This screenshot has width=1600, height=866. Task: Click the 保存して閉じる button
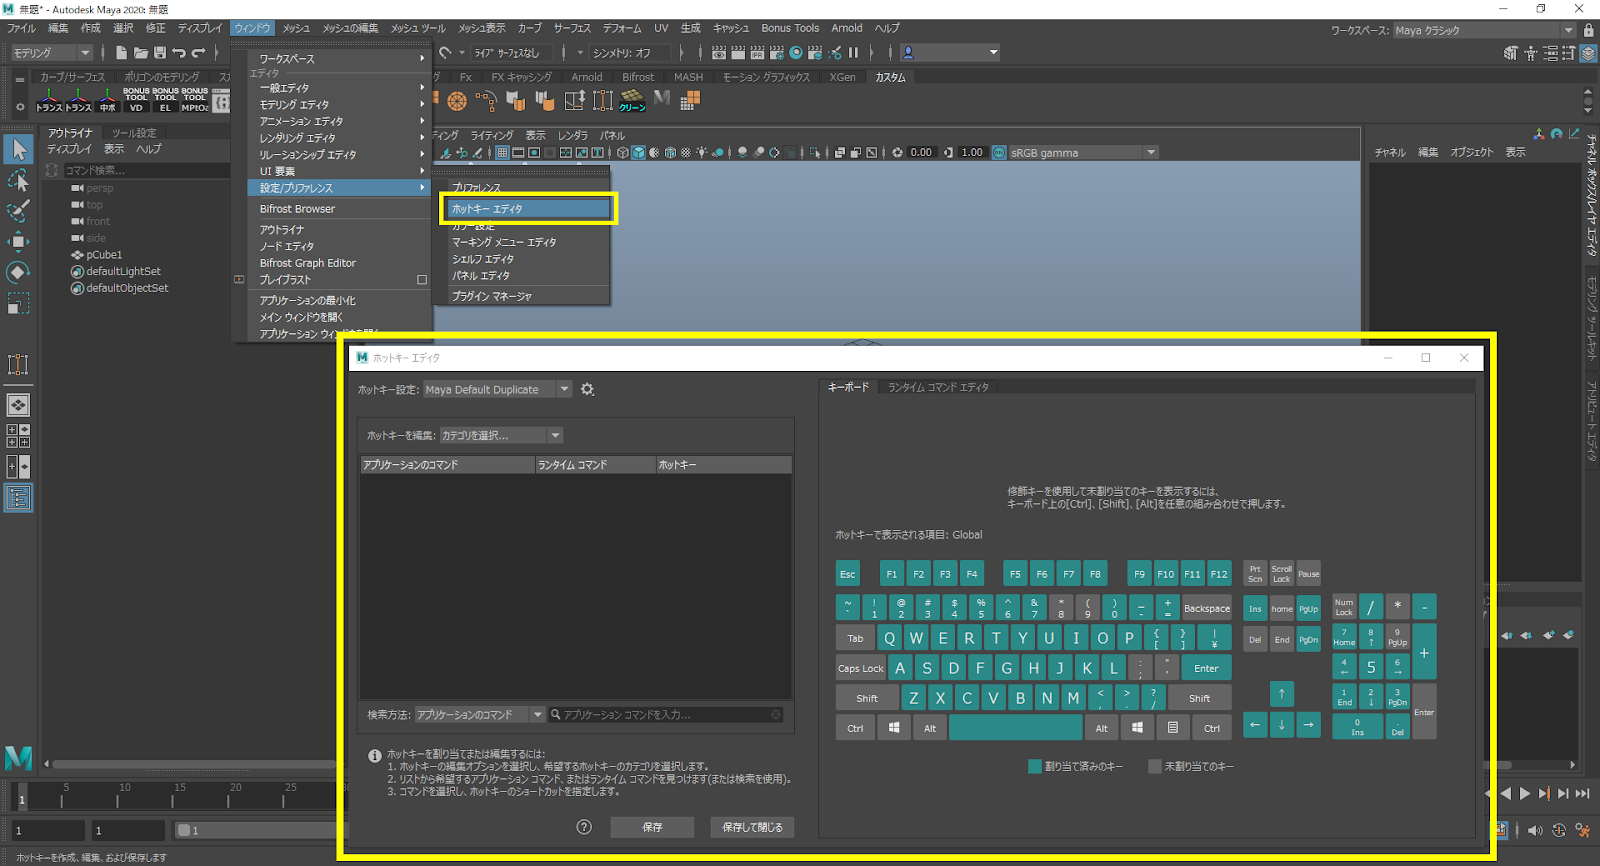[x=752, y=827]
